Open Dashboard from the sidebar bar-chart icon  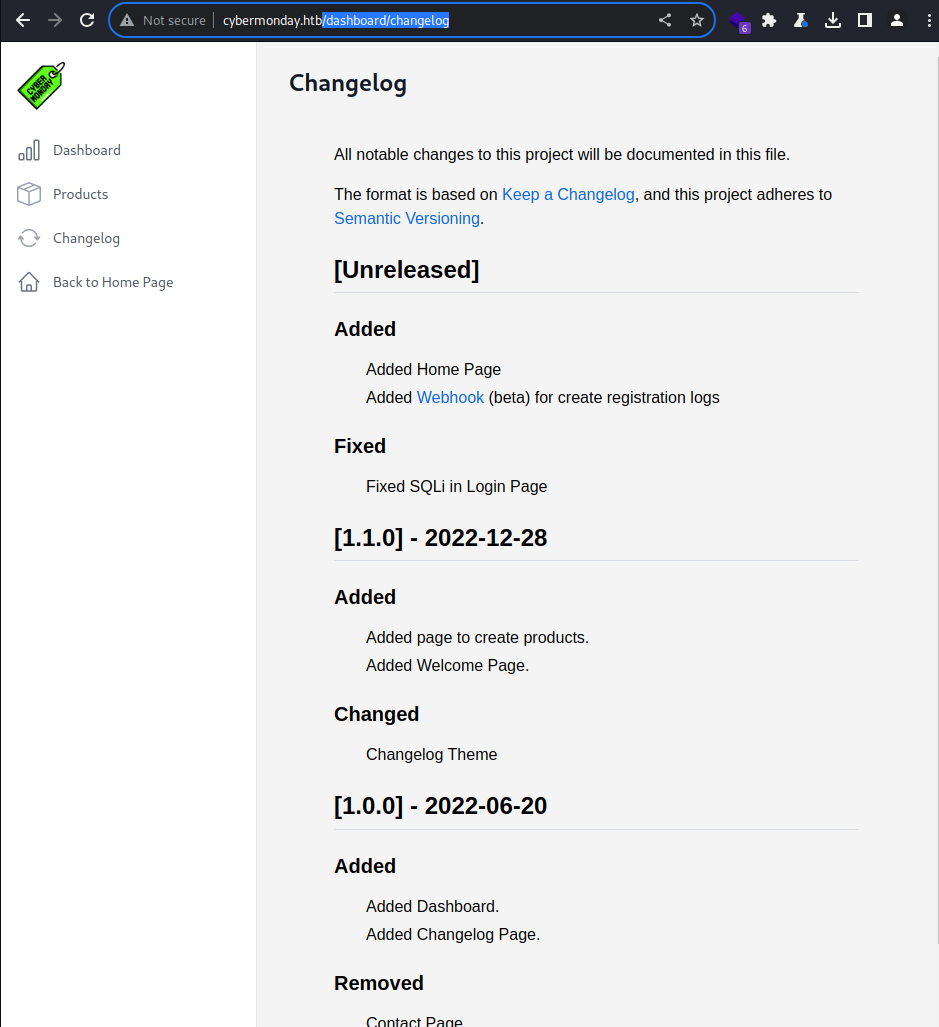pyautogui.click(x=29, y=150)
